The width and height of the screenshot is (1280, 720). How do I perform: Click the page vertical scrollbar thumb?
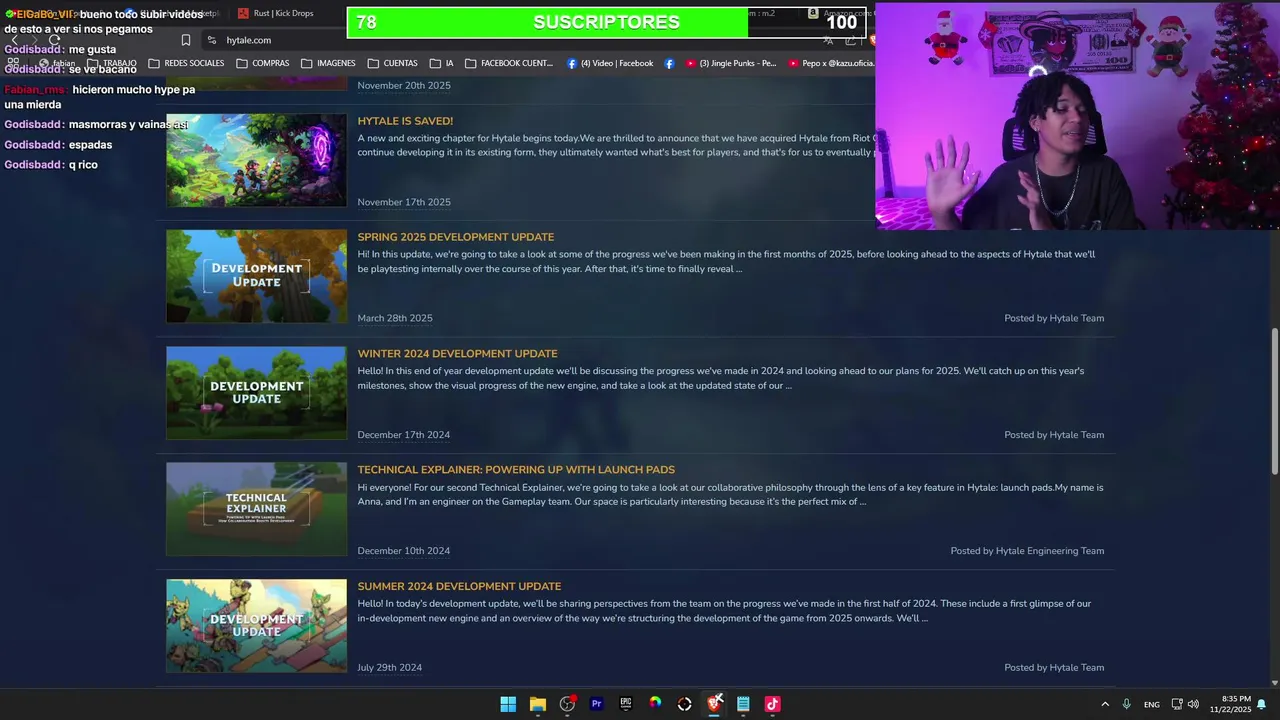[x=1274, y=400]
